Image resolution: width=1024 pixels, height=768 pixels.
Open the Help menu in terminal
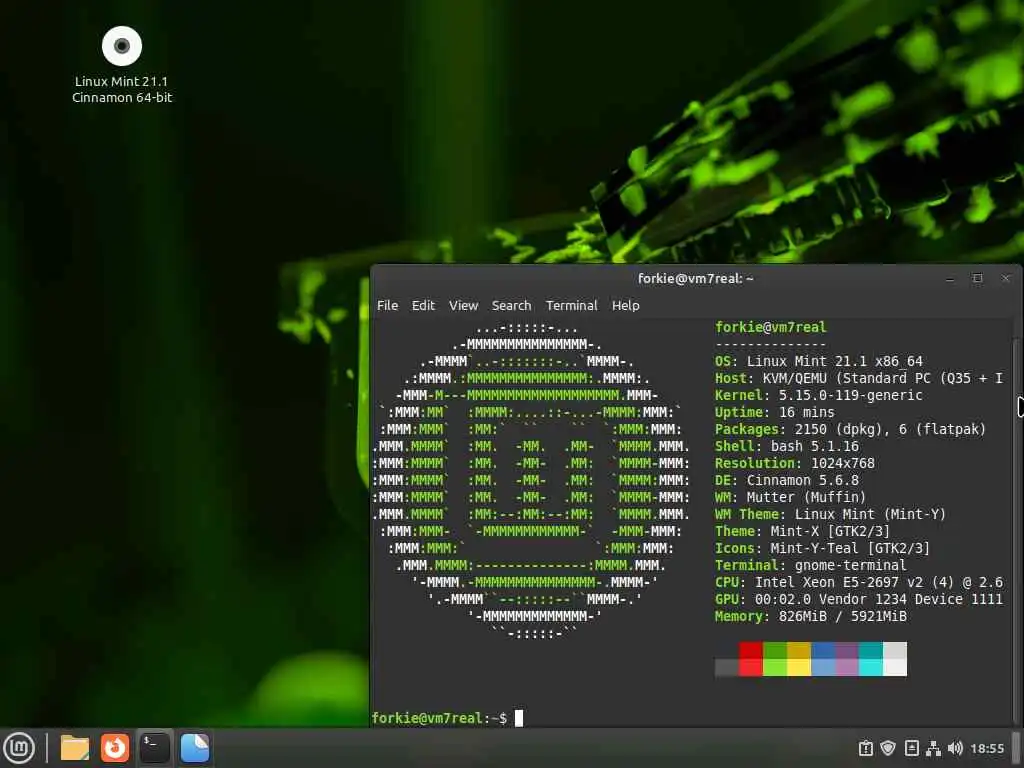[626, 306]
